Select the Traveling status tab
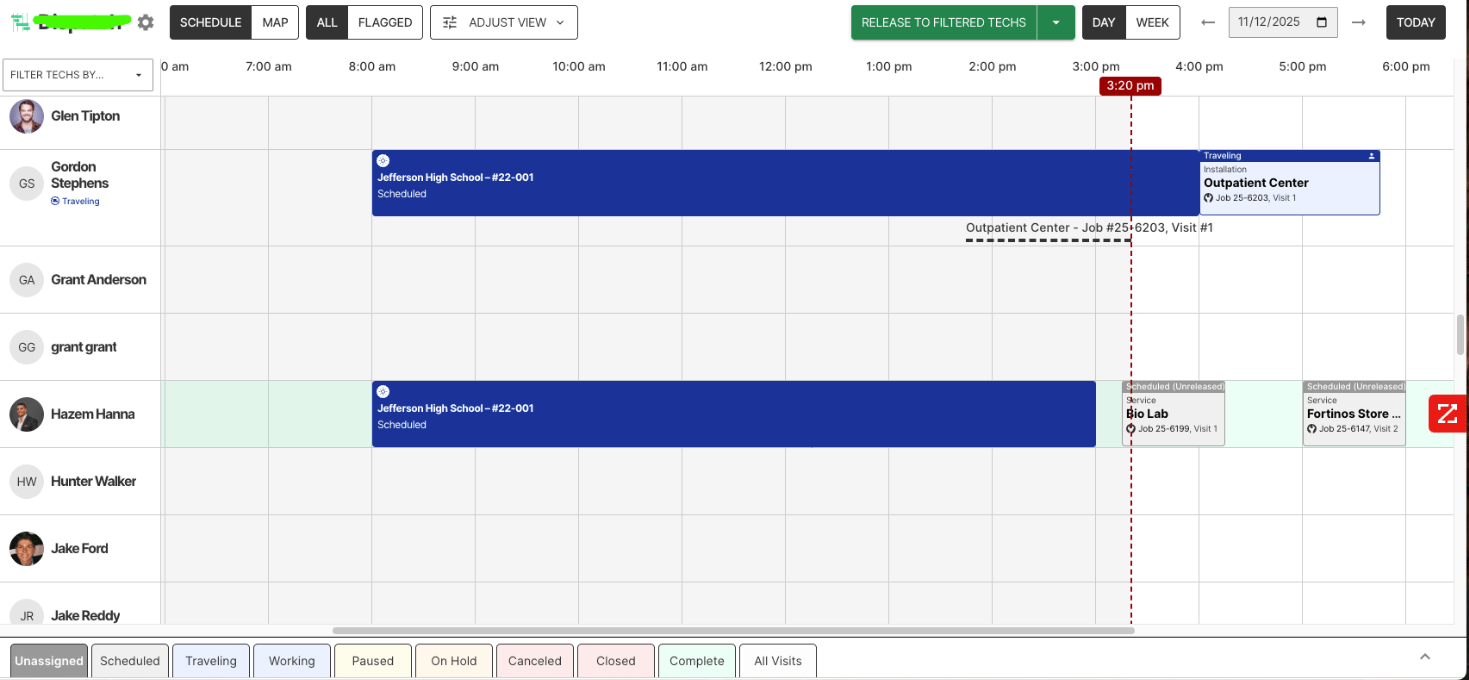The image size is (1469, 680). (211, 661)
